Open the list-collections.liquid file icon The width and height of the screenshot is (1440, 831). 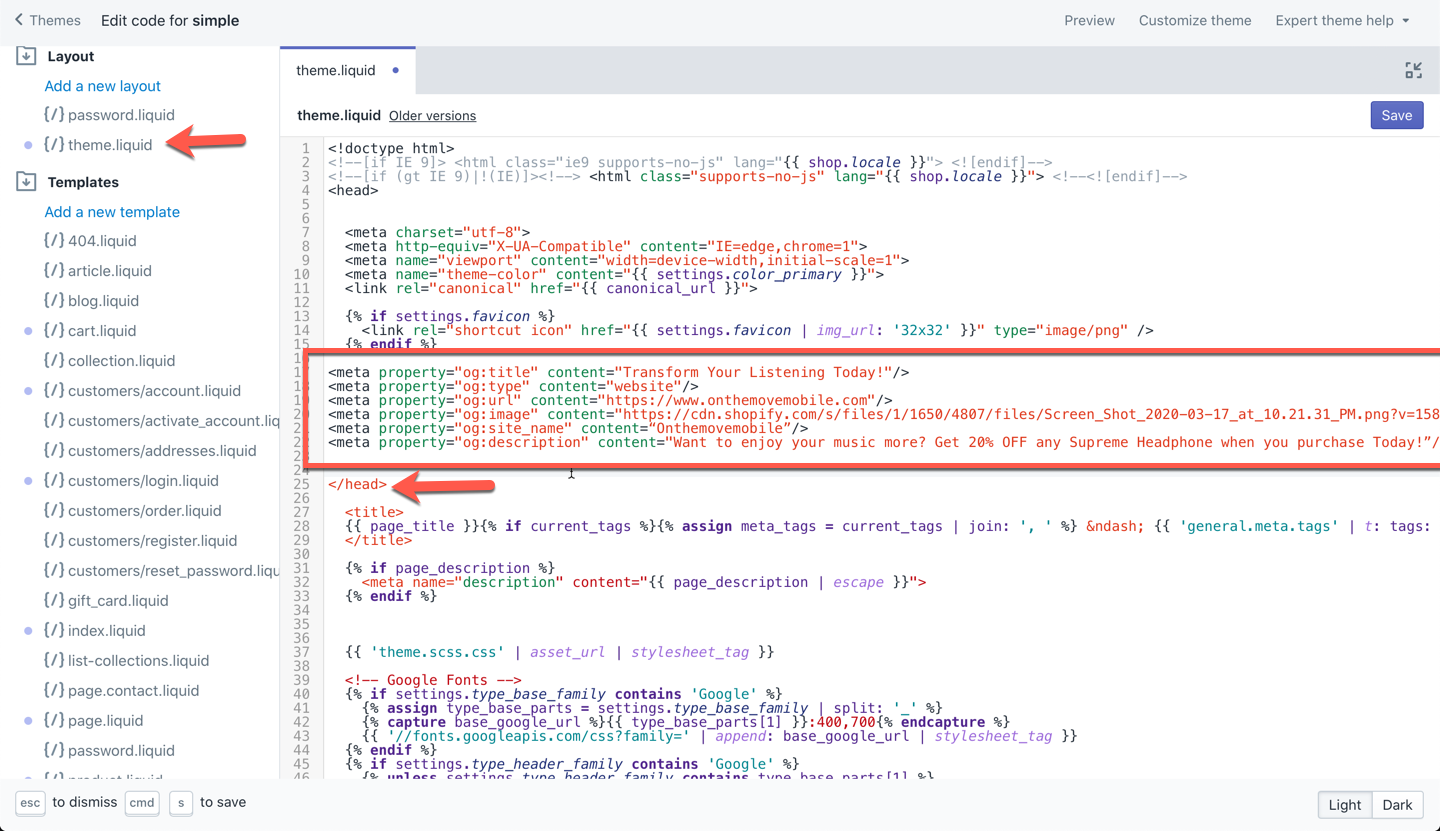pyautogui.click(x=56, y=660)
